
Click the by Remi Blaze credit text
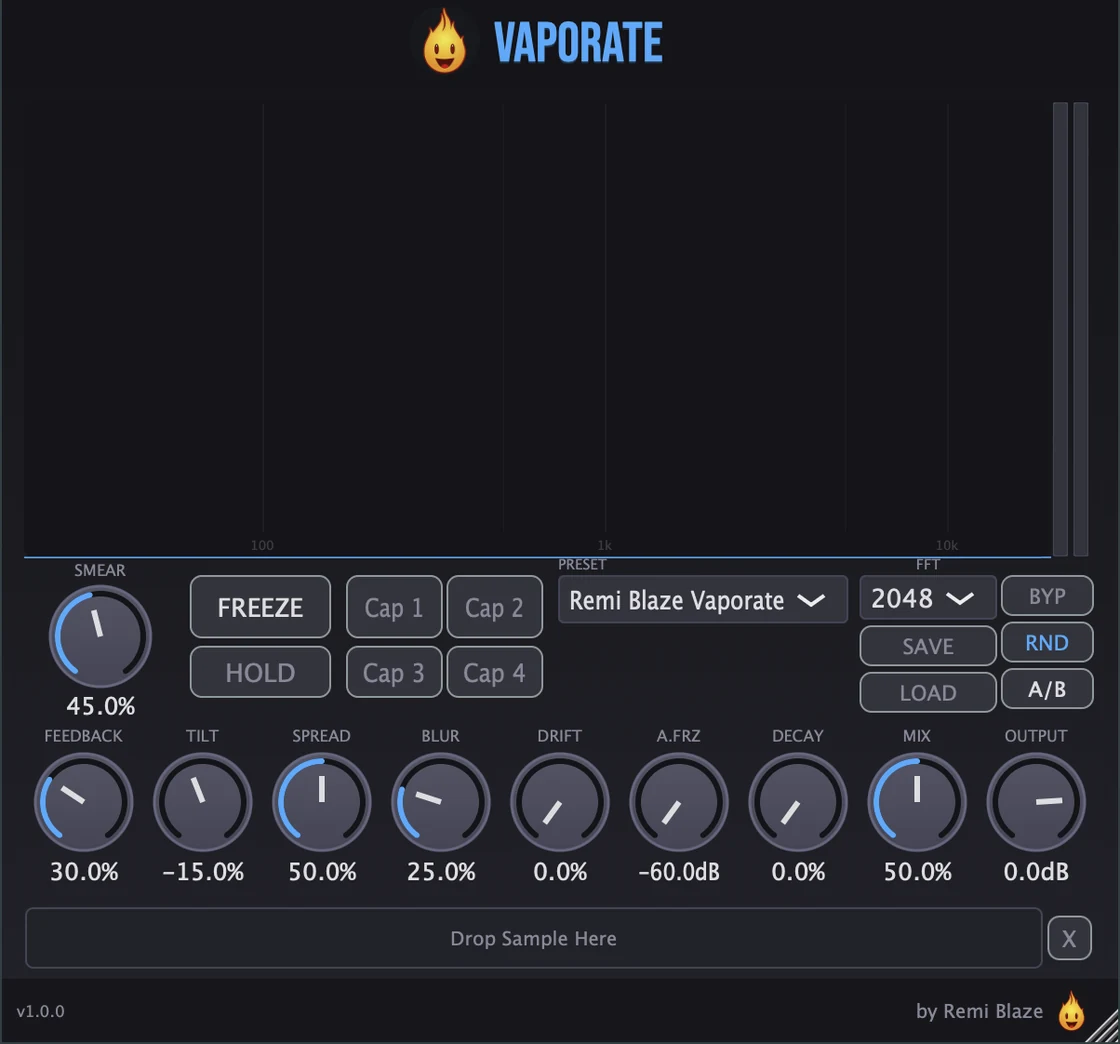[x=979, y=1011]
